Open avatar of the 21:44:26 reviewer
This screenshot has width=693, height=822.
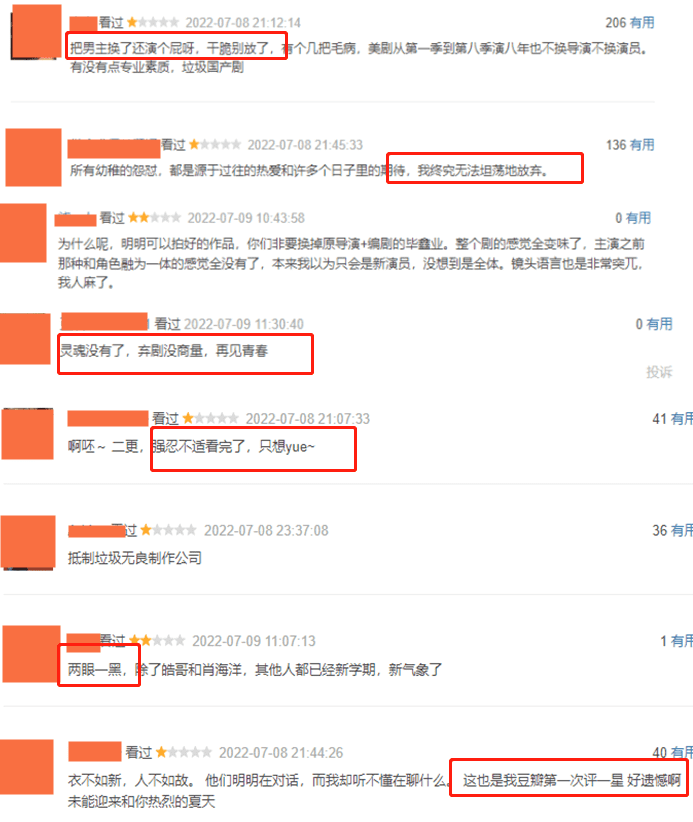click(x=27, y=766)
